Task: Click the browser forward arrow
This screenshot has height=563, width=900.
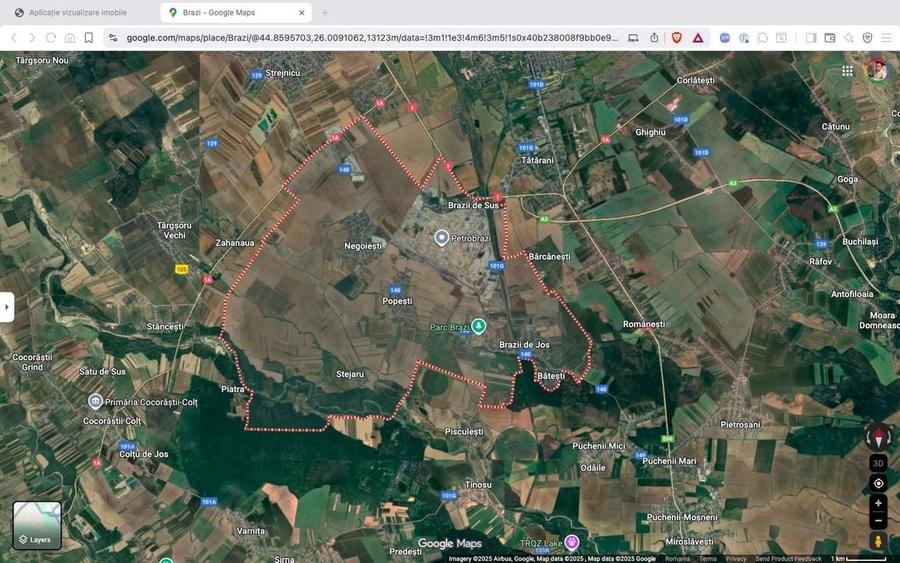Action: (x=32, y=38)
